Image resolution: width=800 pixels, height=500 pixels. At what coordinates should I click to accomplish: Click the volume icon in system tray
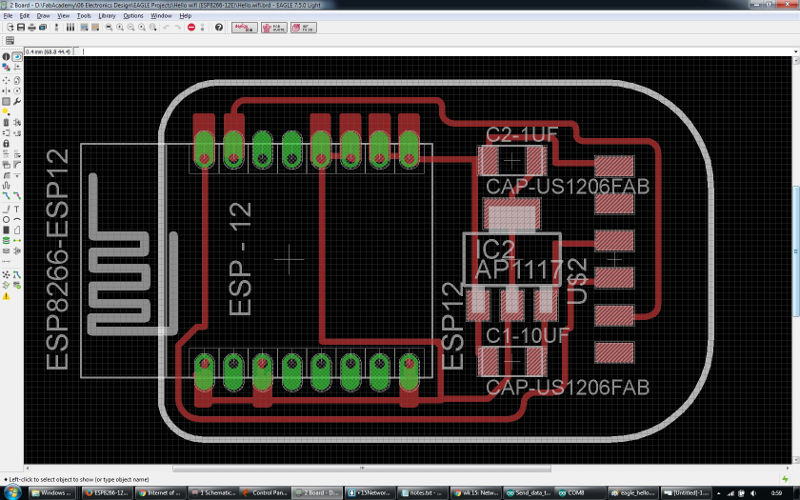753,493
